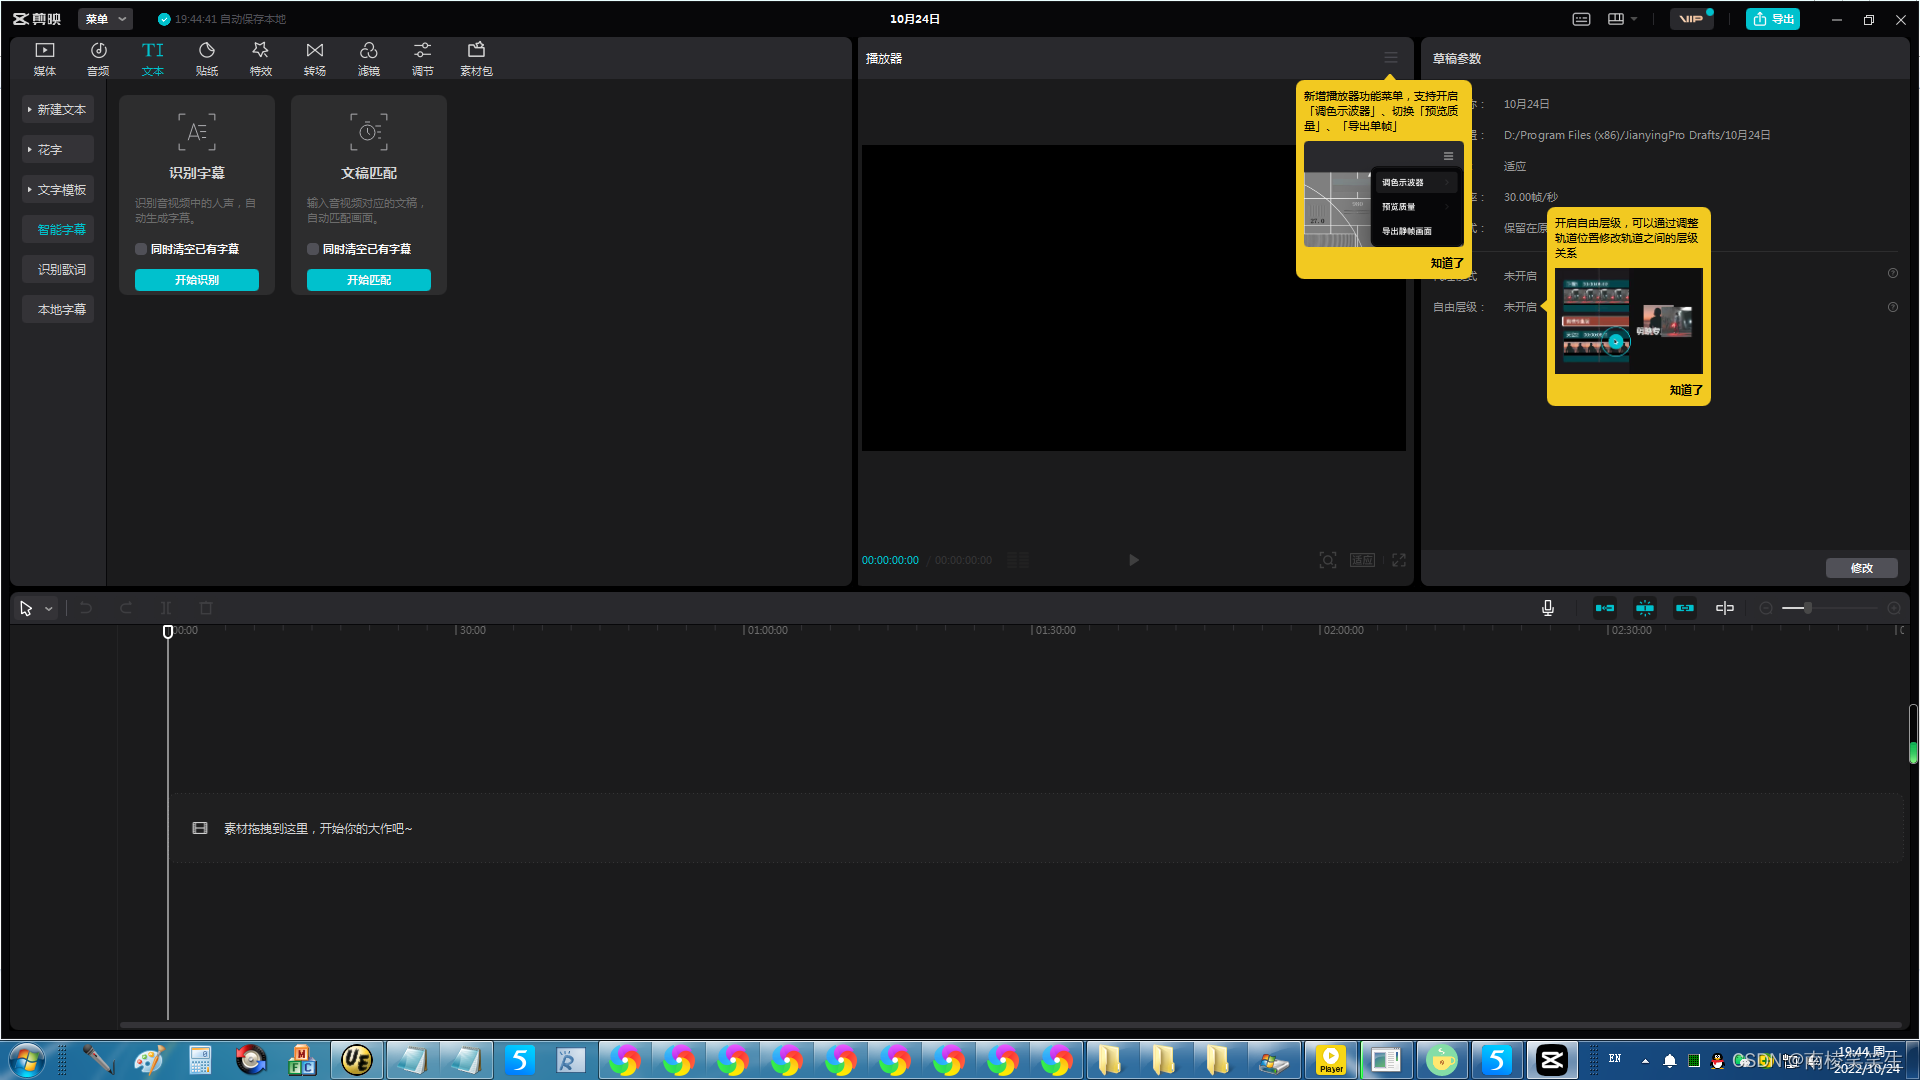
Task: Check 同时清空已有字幕 under 文稿匹配
Action: click(313, 249)
